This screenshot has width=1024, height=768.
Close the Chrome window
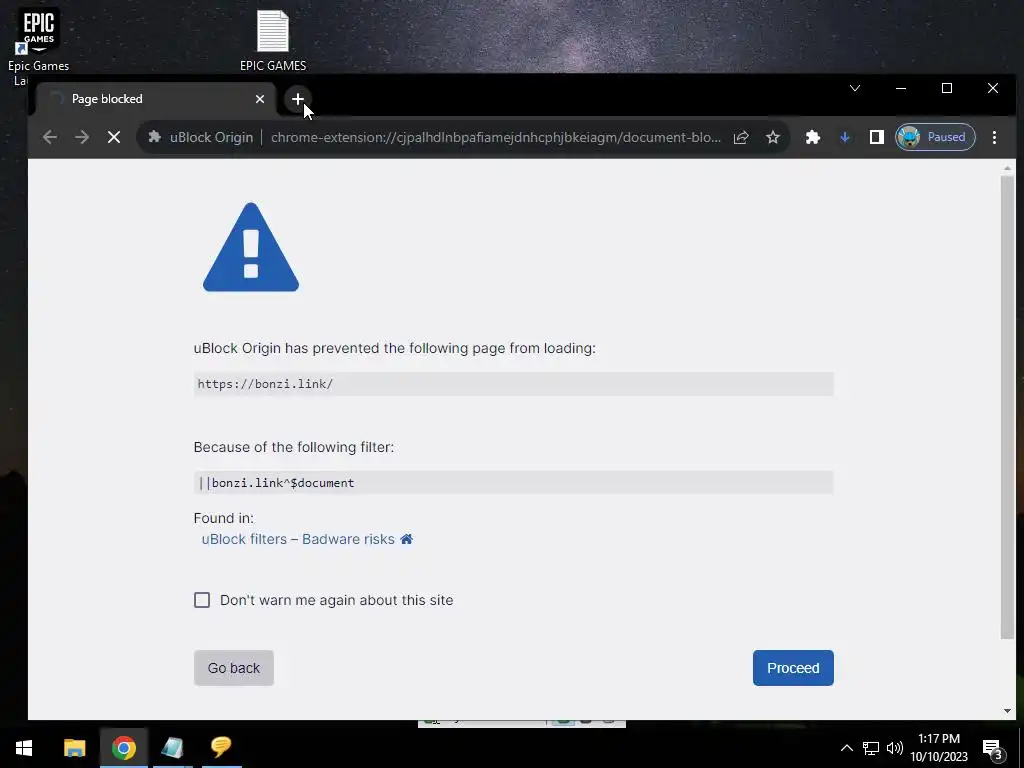[993, 88]
